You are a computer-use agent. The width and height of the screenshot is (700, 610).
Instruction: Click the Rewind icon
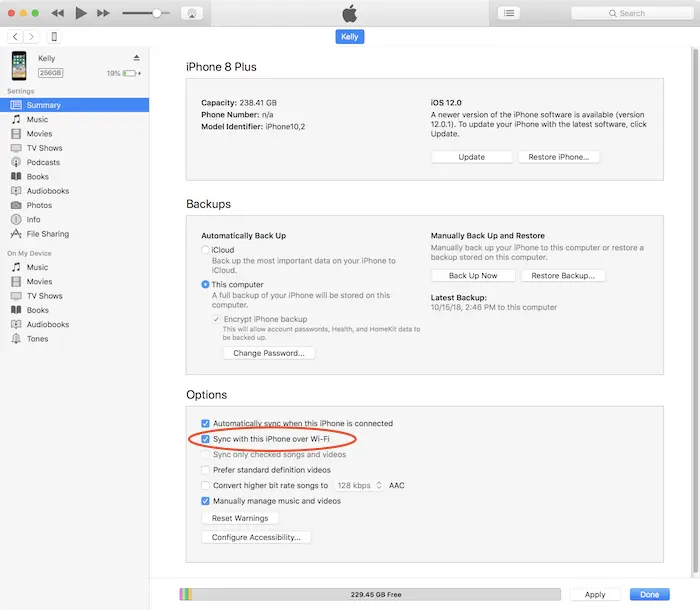tap(57, 13)
